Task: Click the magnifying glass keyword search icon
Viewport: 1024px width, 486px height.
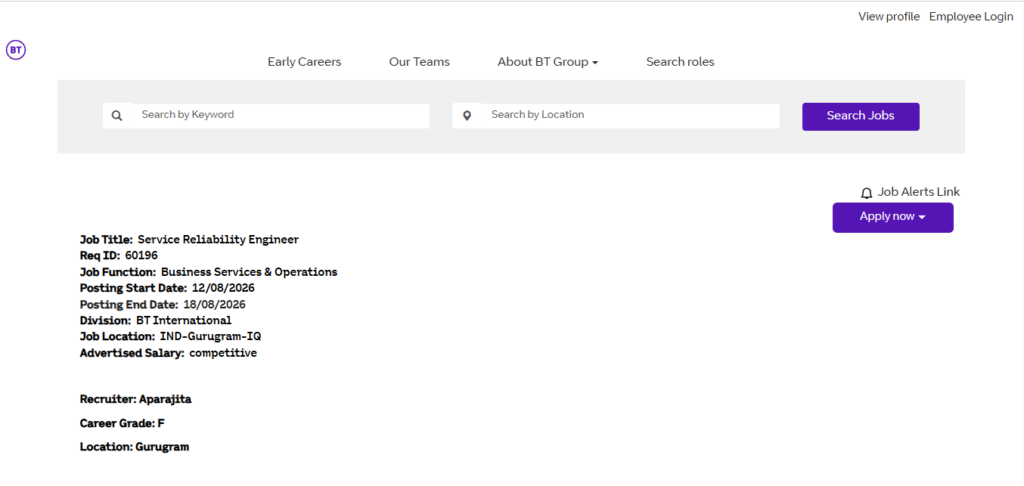Action: pos(117,116)
